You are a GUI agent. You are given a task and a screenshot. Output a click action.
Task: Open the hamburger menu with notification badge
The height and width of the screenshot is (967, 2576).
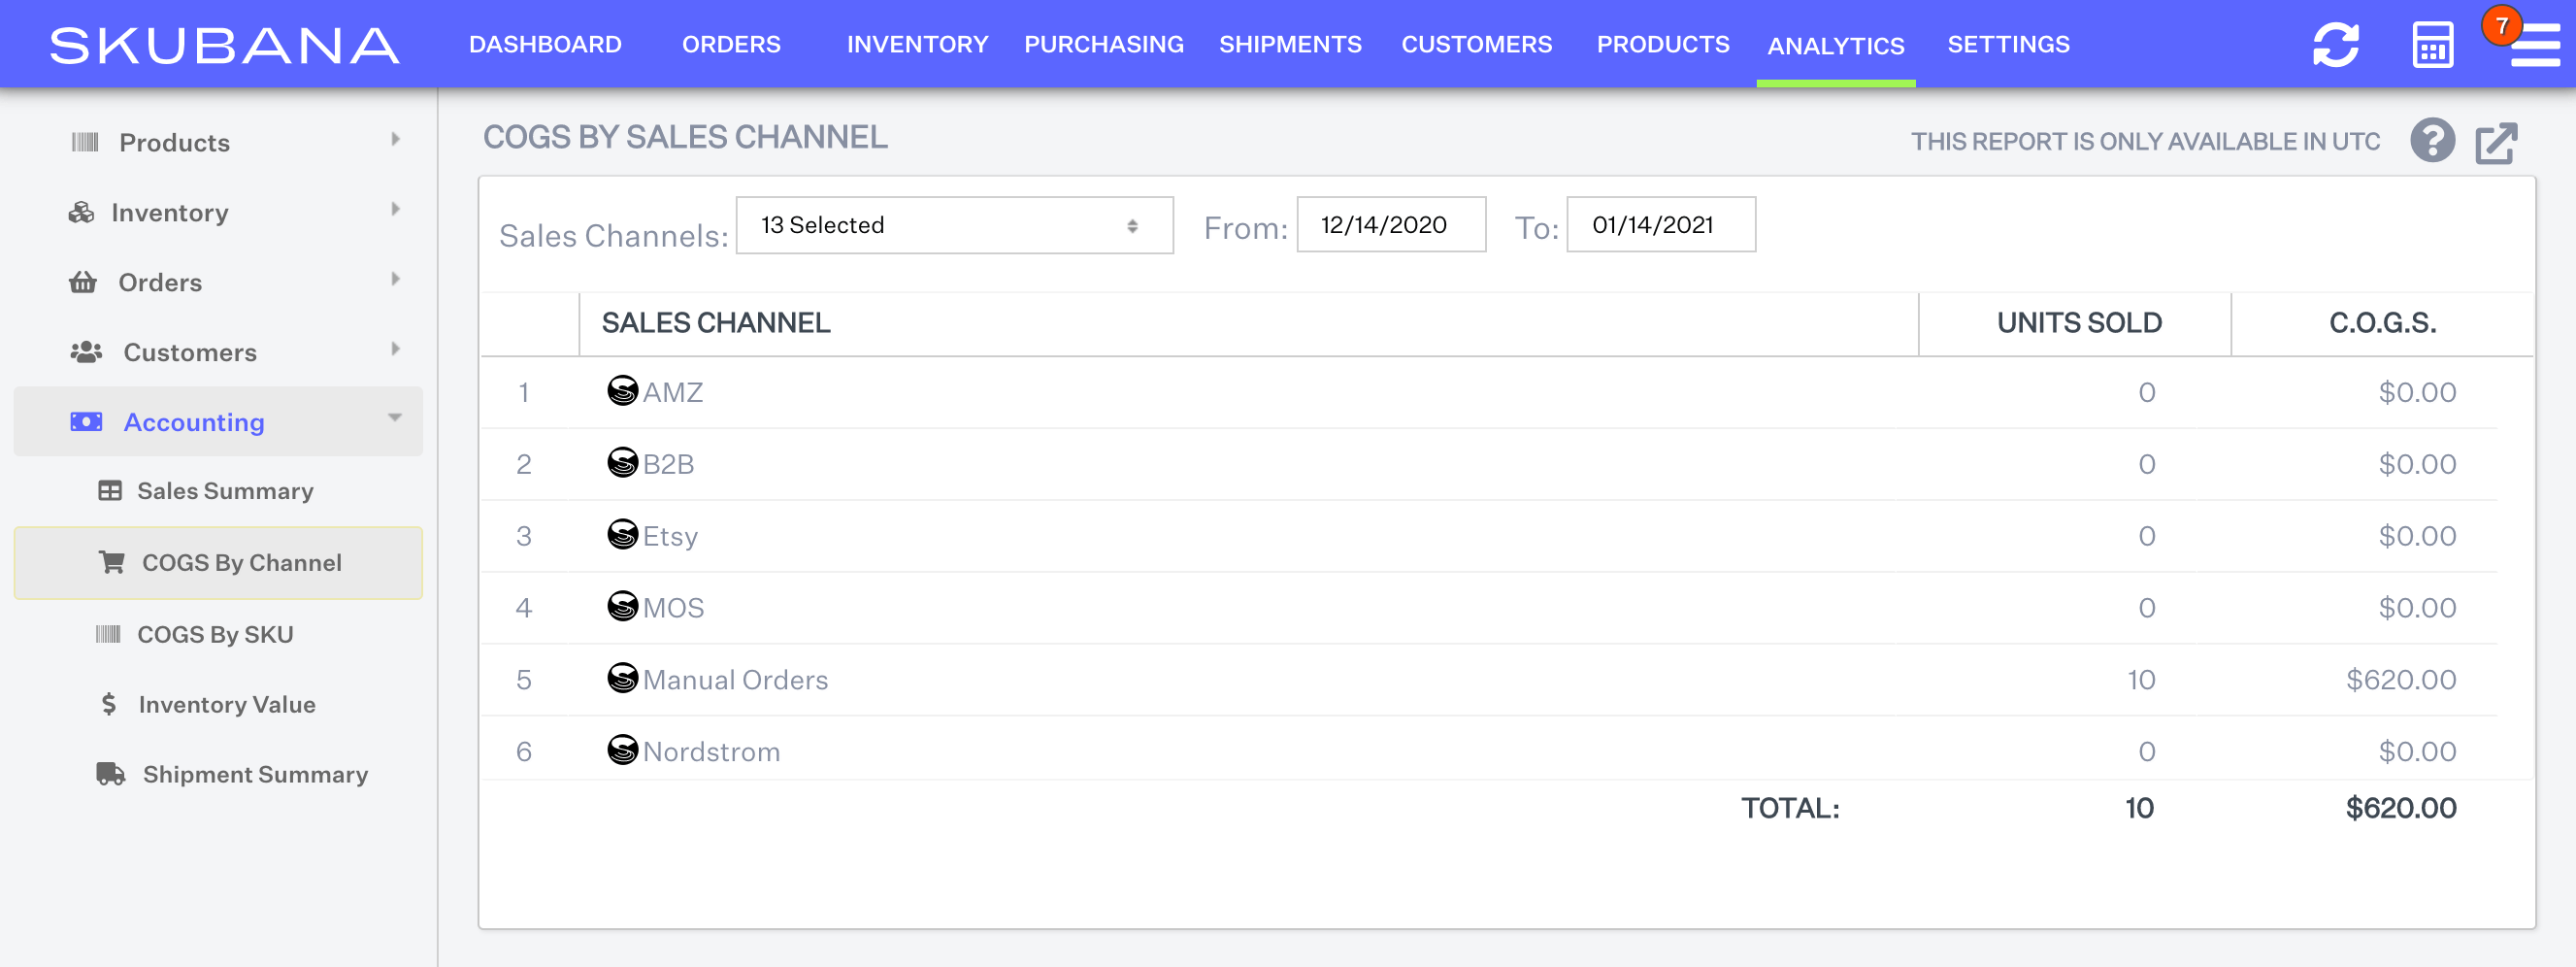(2534, 45)
